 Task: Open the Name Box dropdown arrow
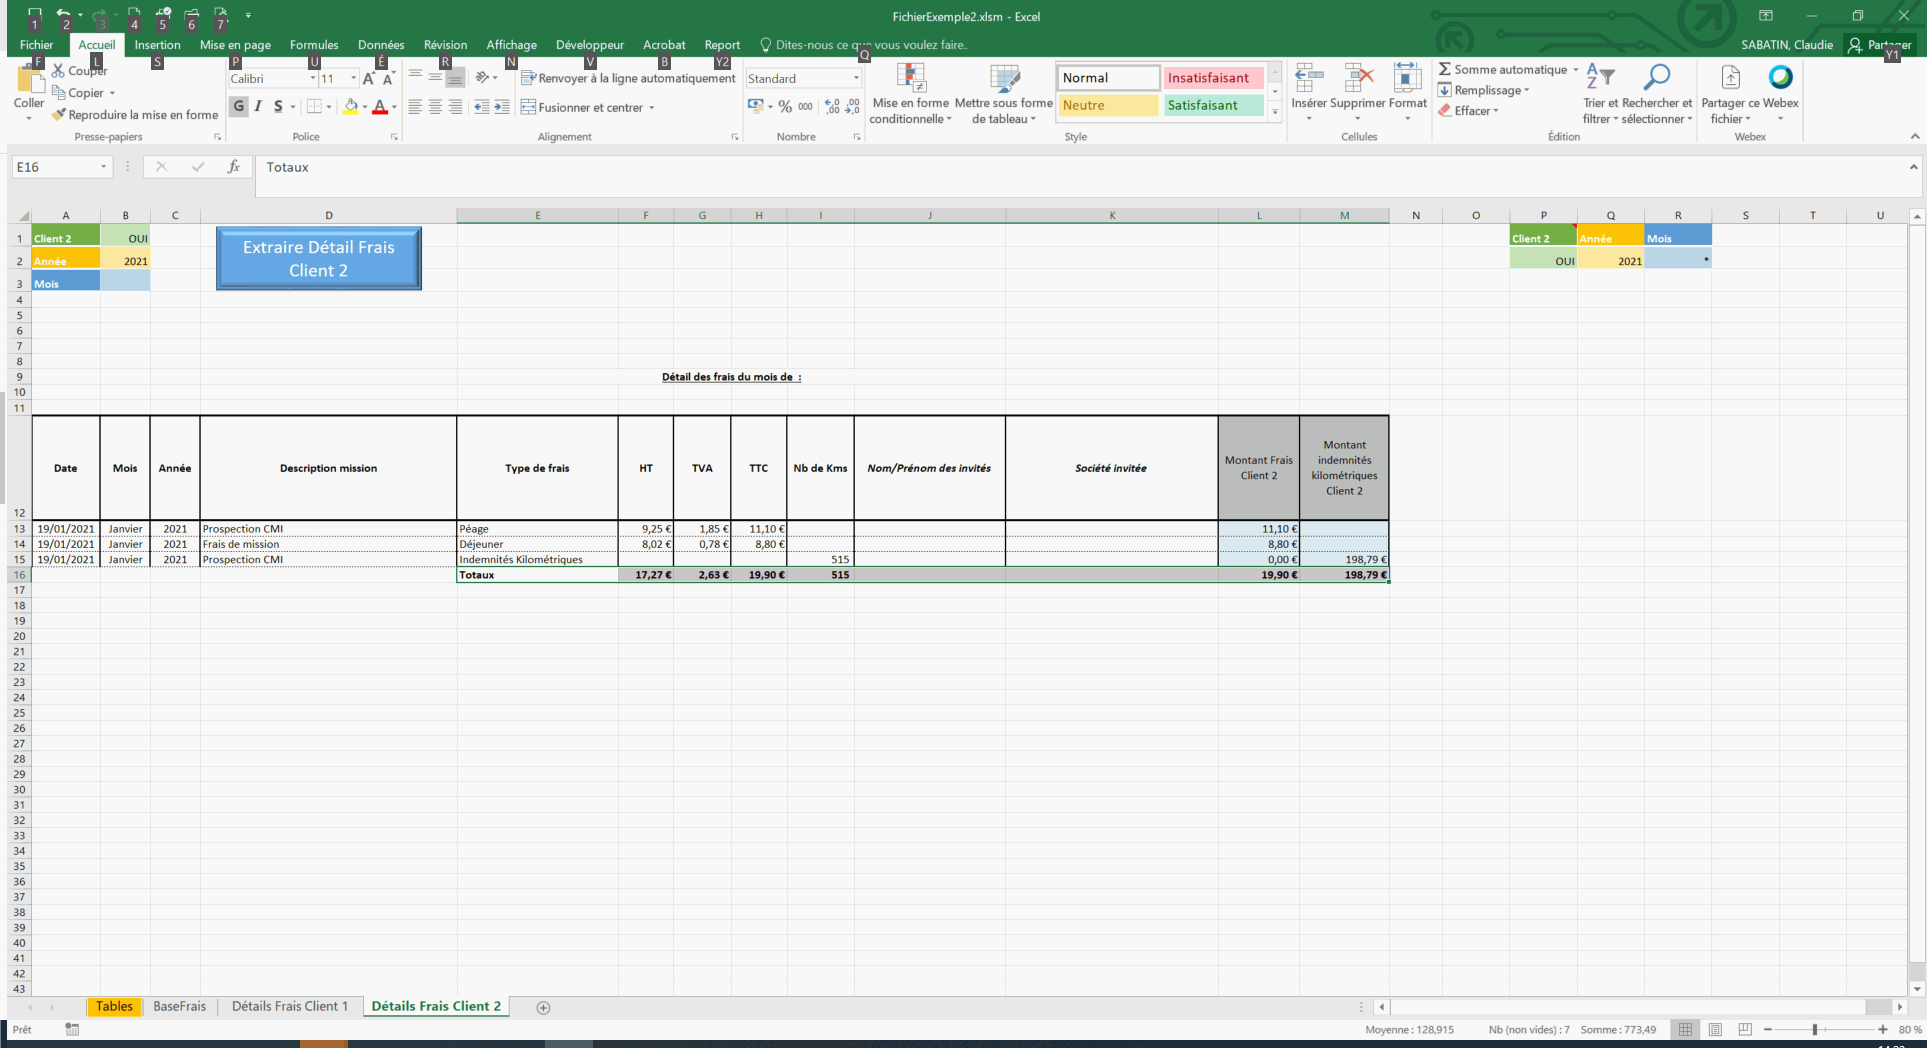(103, 167)
